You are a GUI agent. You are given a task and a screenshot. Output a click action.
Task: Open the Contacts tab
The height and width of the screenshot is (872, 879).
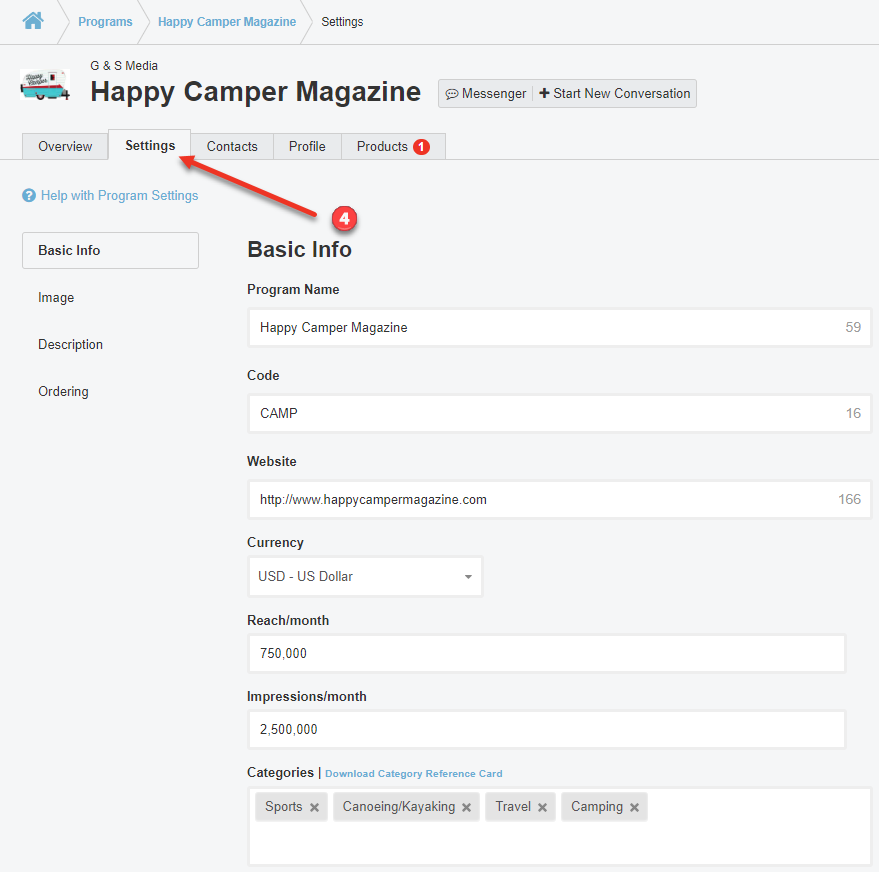coord(232,146)
